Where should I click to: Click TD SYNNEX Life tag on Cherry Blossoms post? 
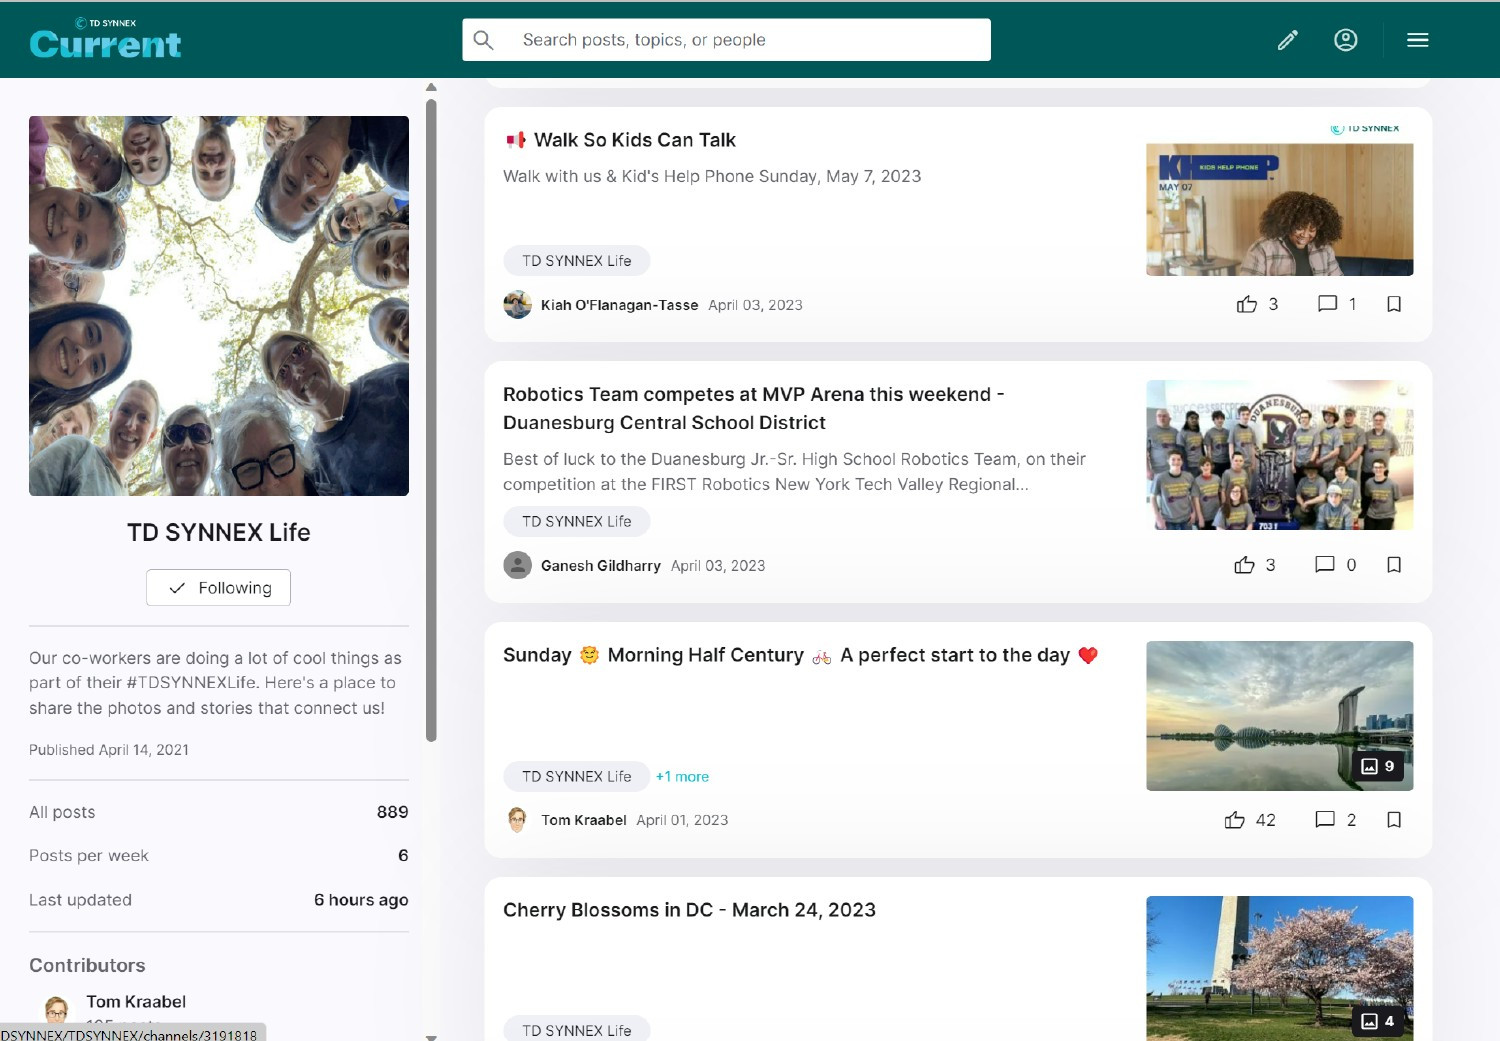click(577, 1030)
